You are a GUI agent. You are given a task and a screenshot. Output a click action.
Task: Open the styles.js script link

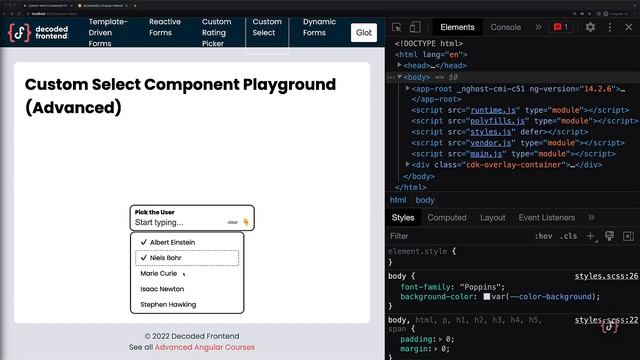(x=491, y=132)
